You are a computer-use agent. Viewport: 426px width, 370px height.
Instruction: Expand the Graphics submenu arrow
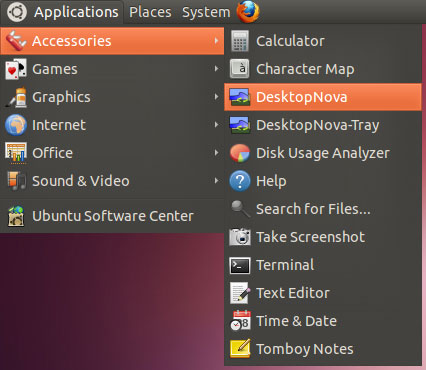[x=216, y=97]
